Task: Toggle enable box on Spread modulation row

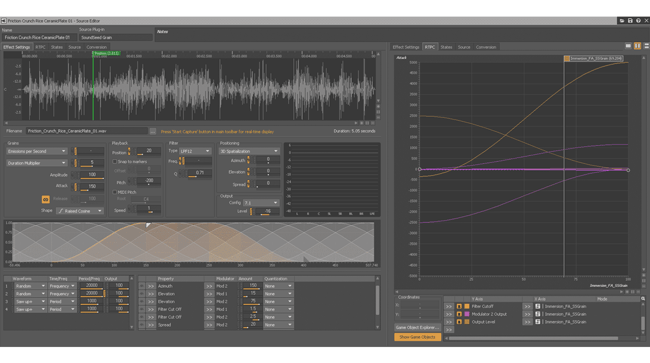Action: [x=142, y=325]
